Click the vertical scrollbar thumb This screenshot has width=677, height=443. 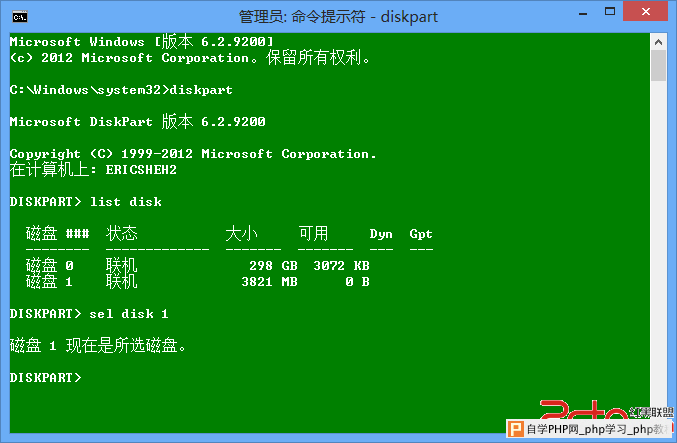(x=658, y=65)
